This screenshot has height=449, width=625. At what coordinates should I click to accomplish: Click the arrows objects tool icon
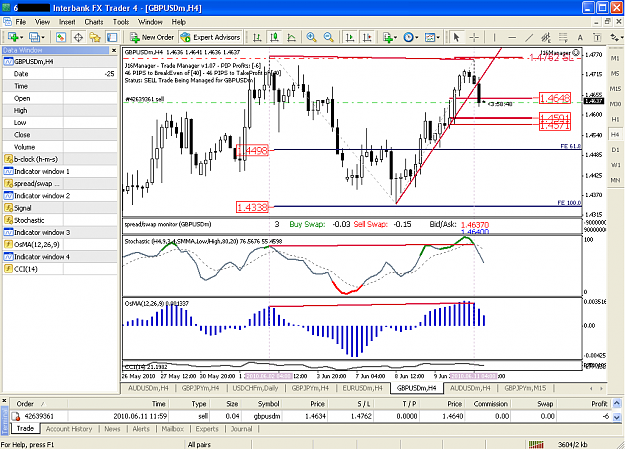click(x=614, y=37)
